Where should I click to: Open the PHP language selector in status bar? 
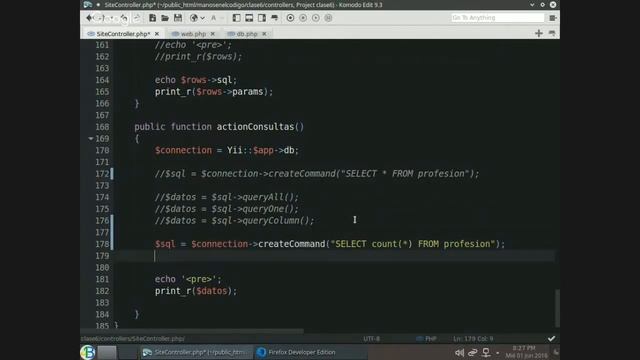tap(427, 339)
